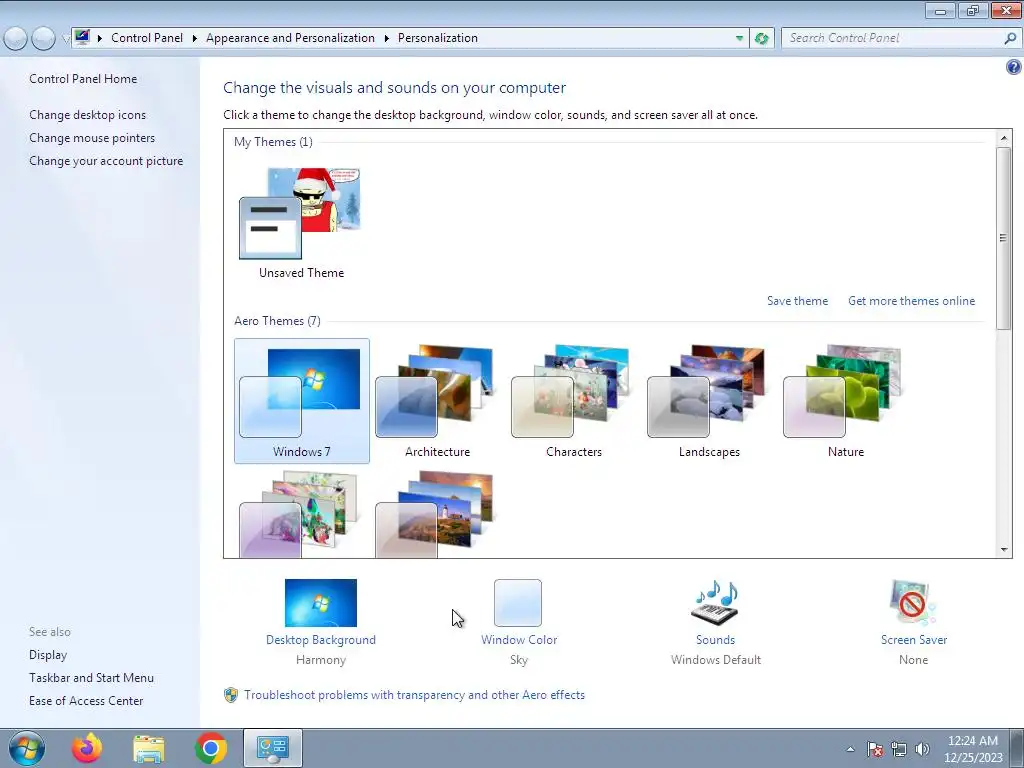The height and width of the screenshot is (768, 1024).
Task: Click the Help question mark icon
Action: (x=1013, y=67)
